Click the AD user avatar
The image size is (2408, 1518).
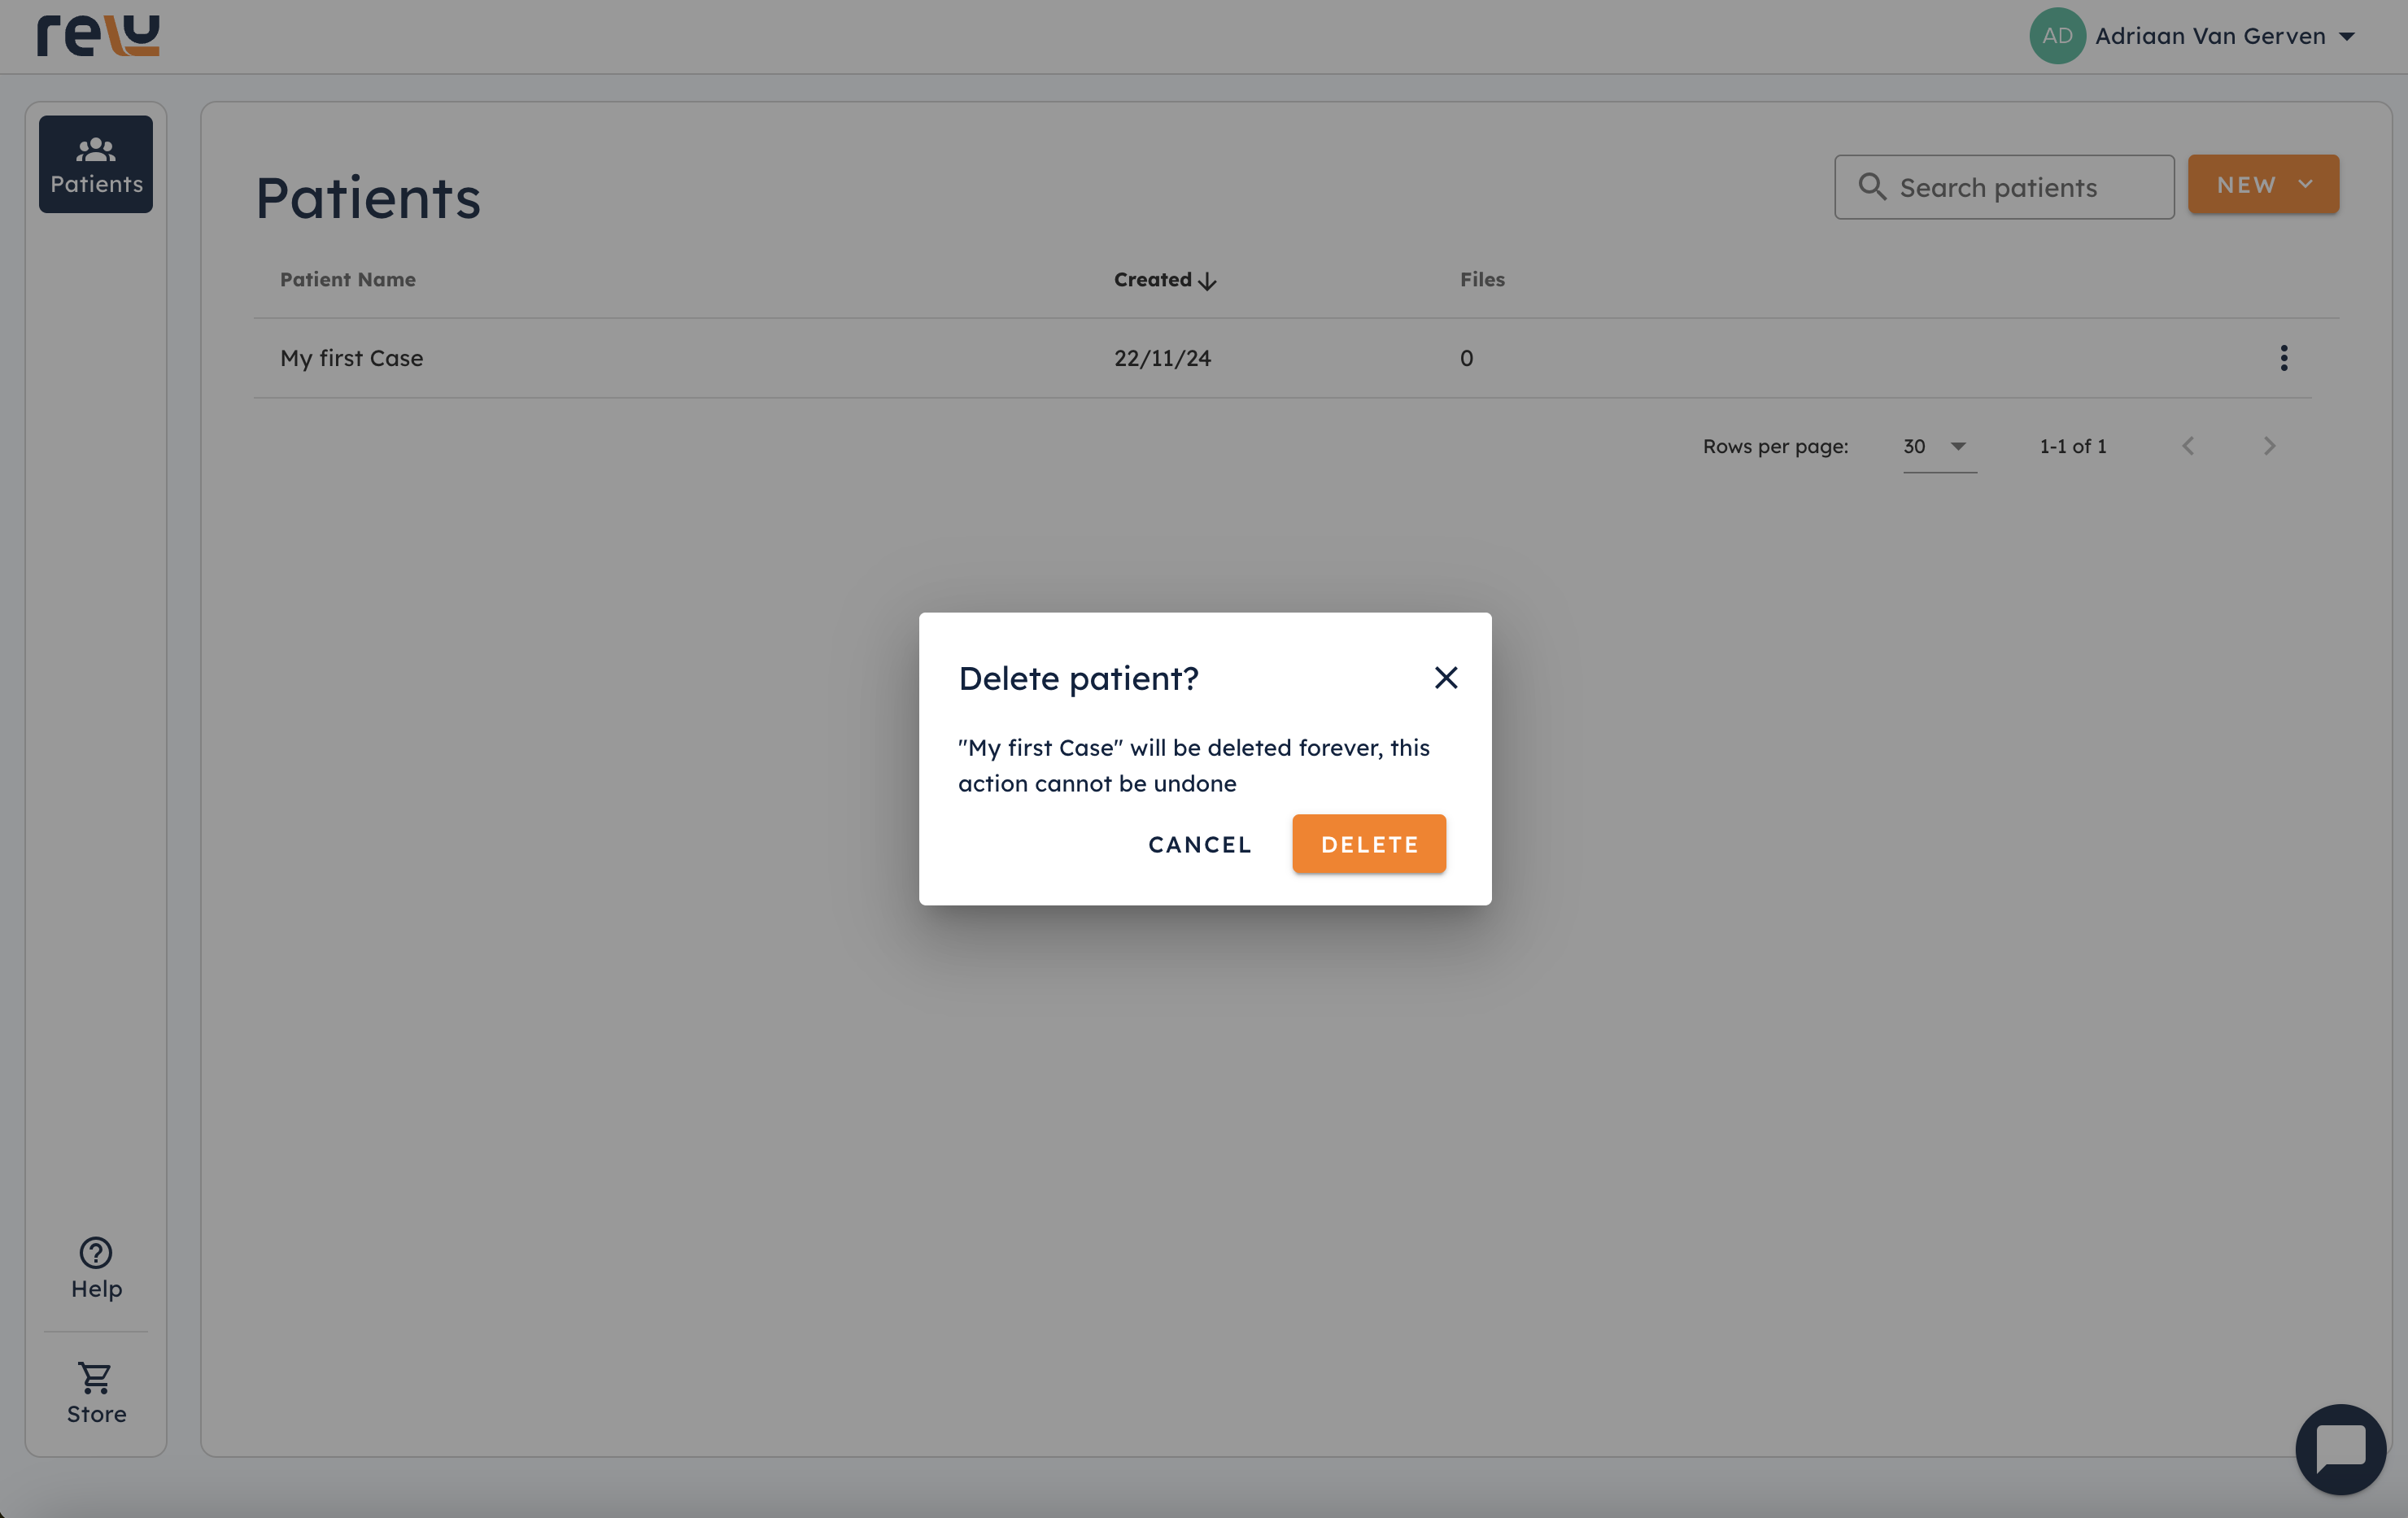(2056, 36)
